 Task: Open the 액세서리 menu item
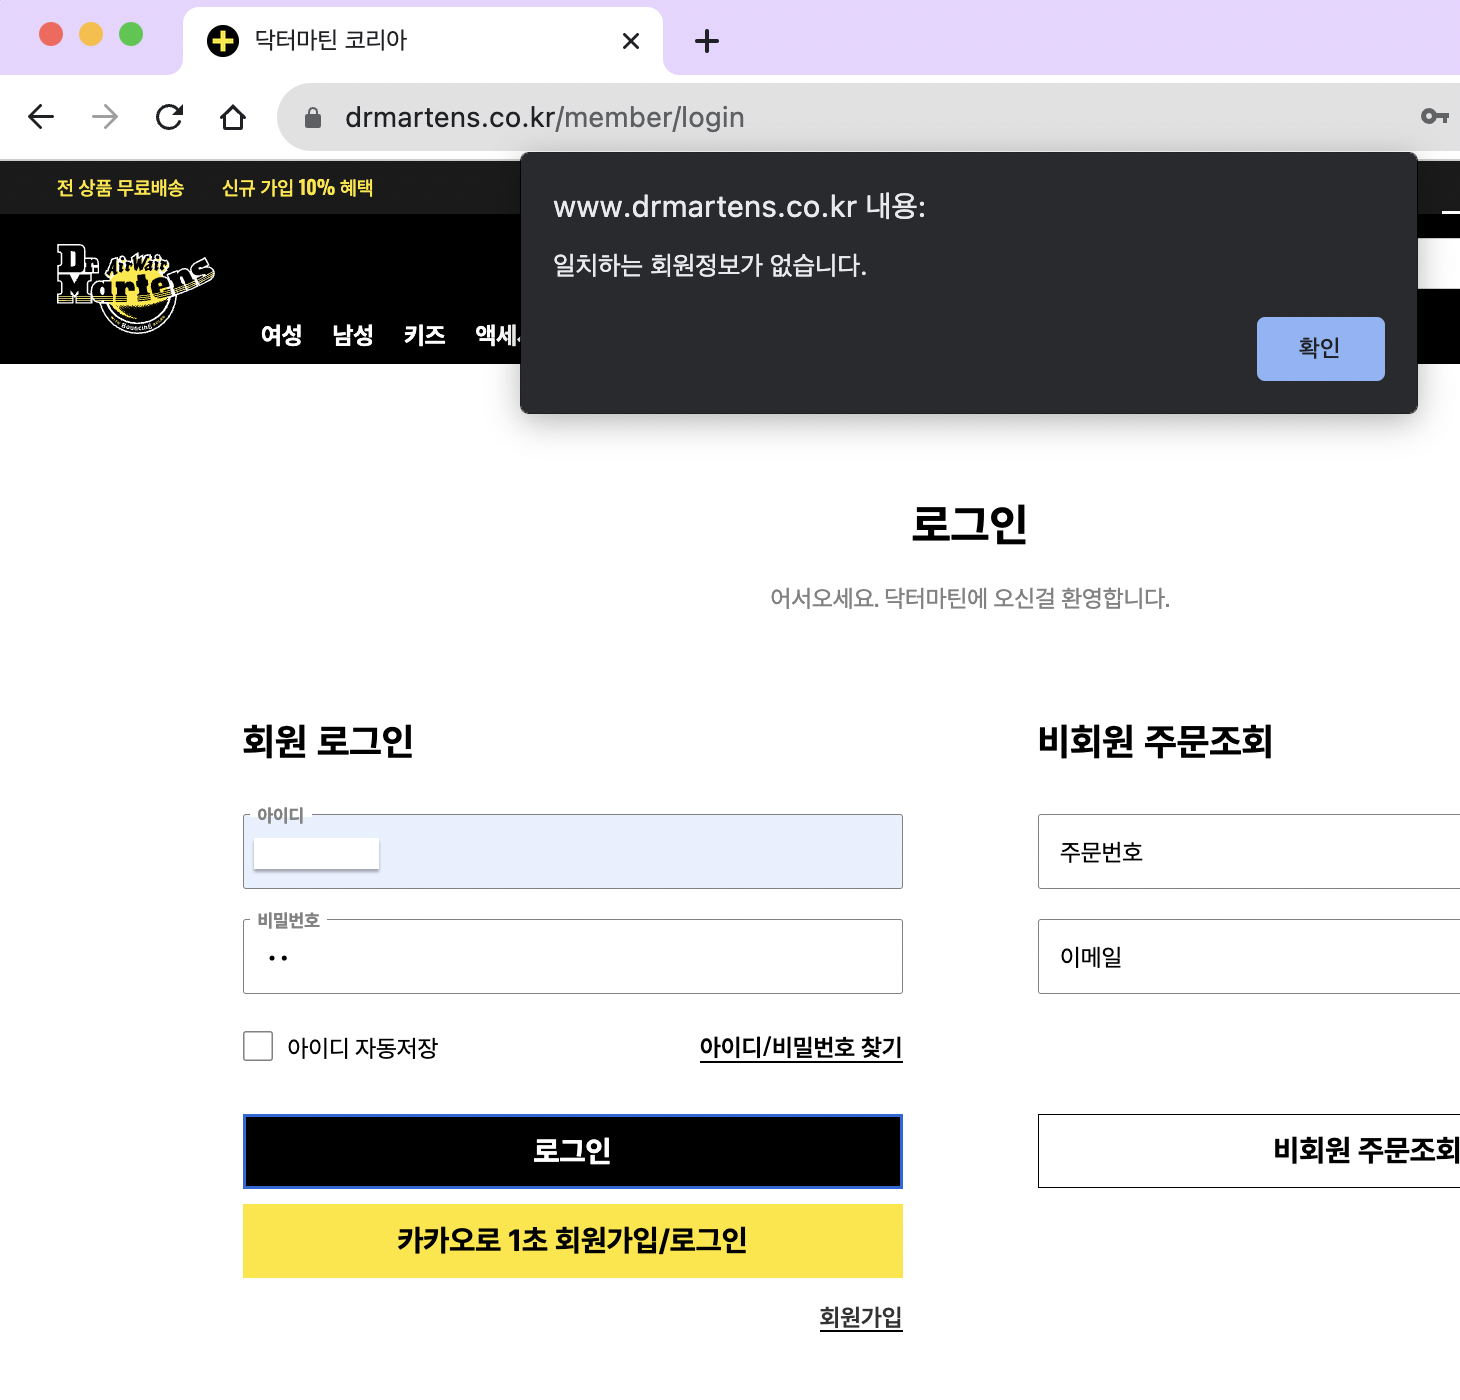(x=497, y=335)
